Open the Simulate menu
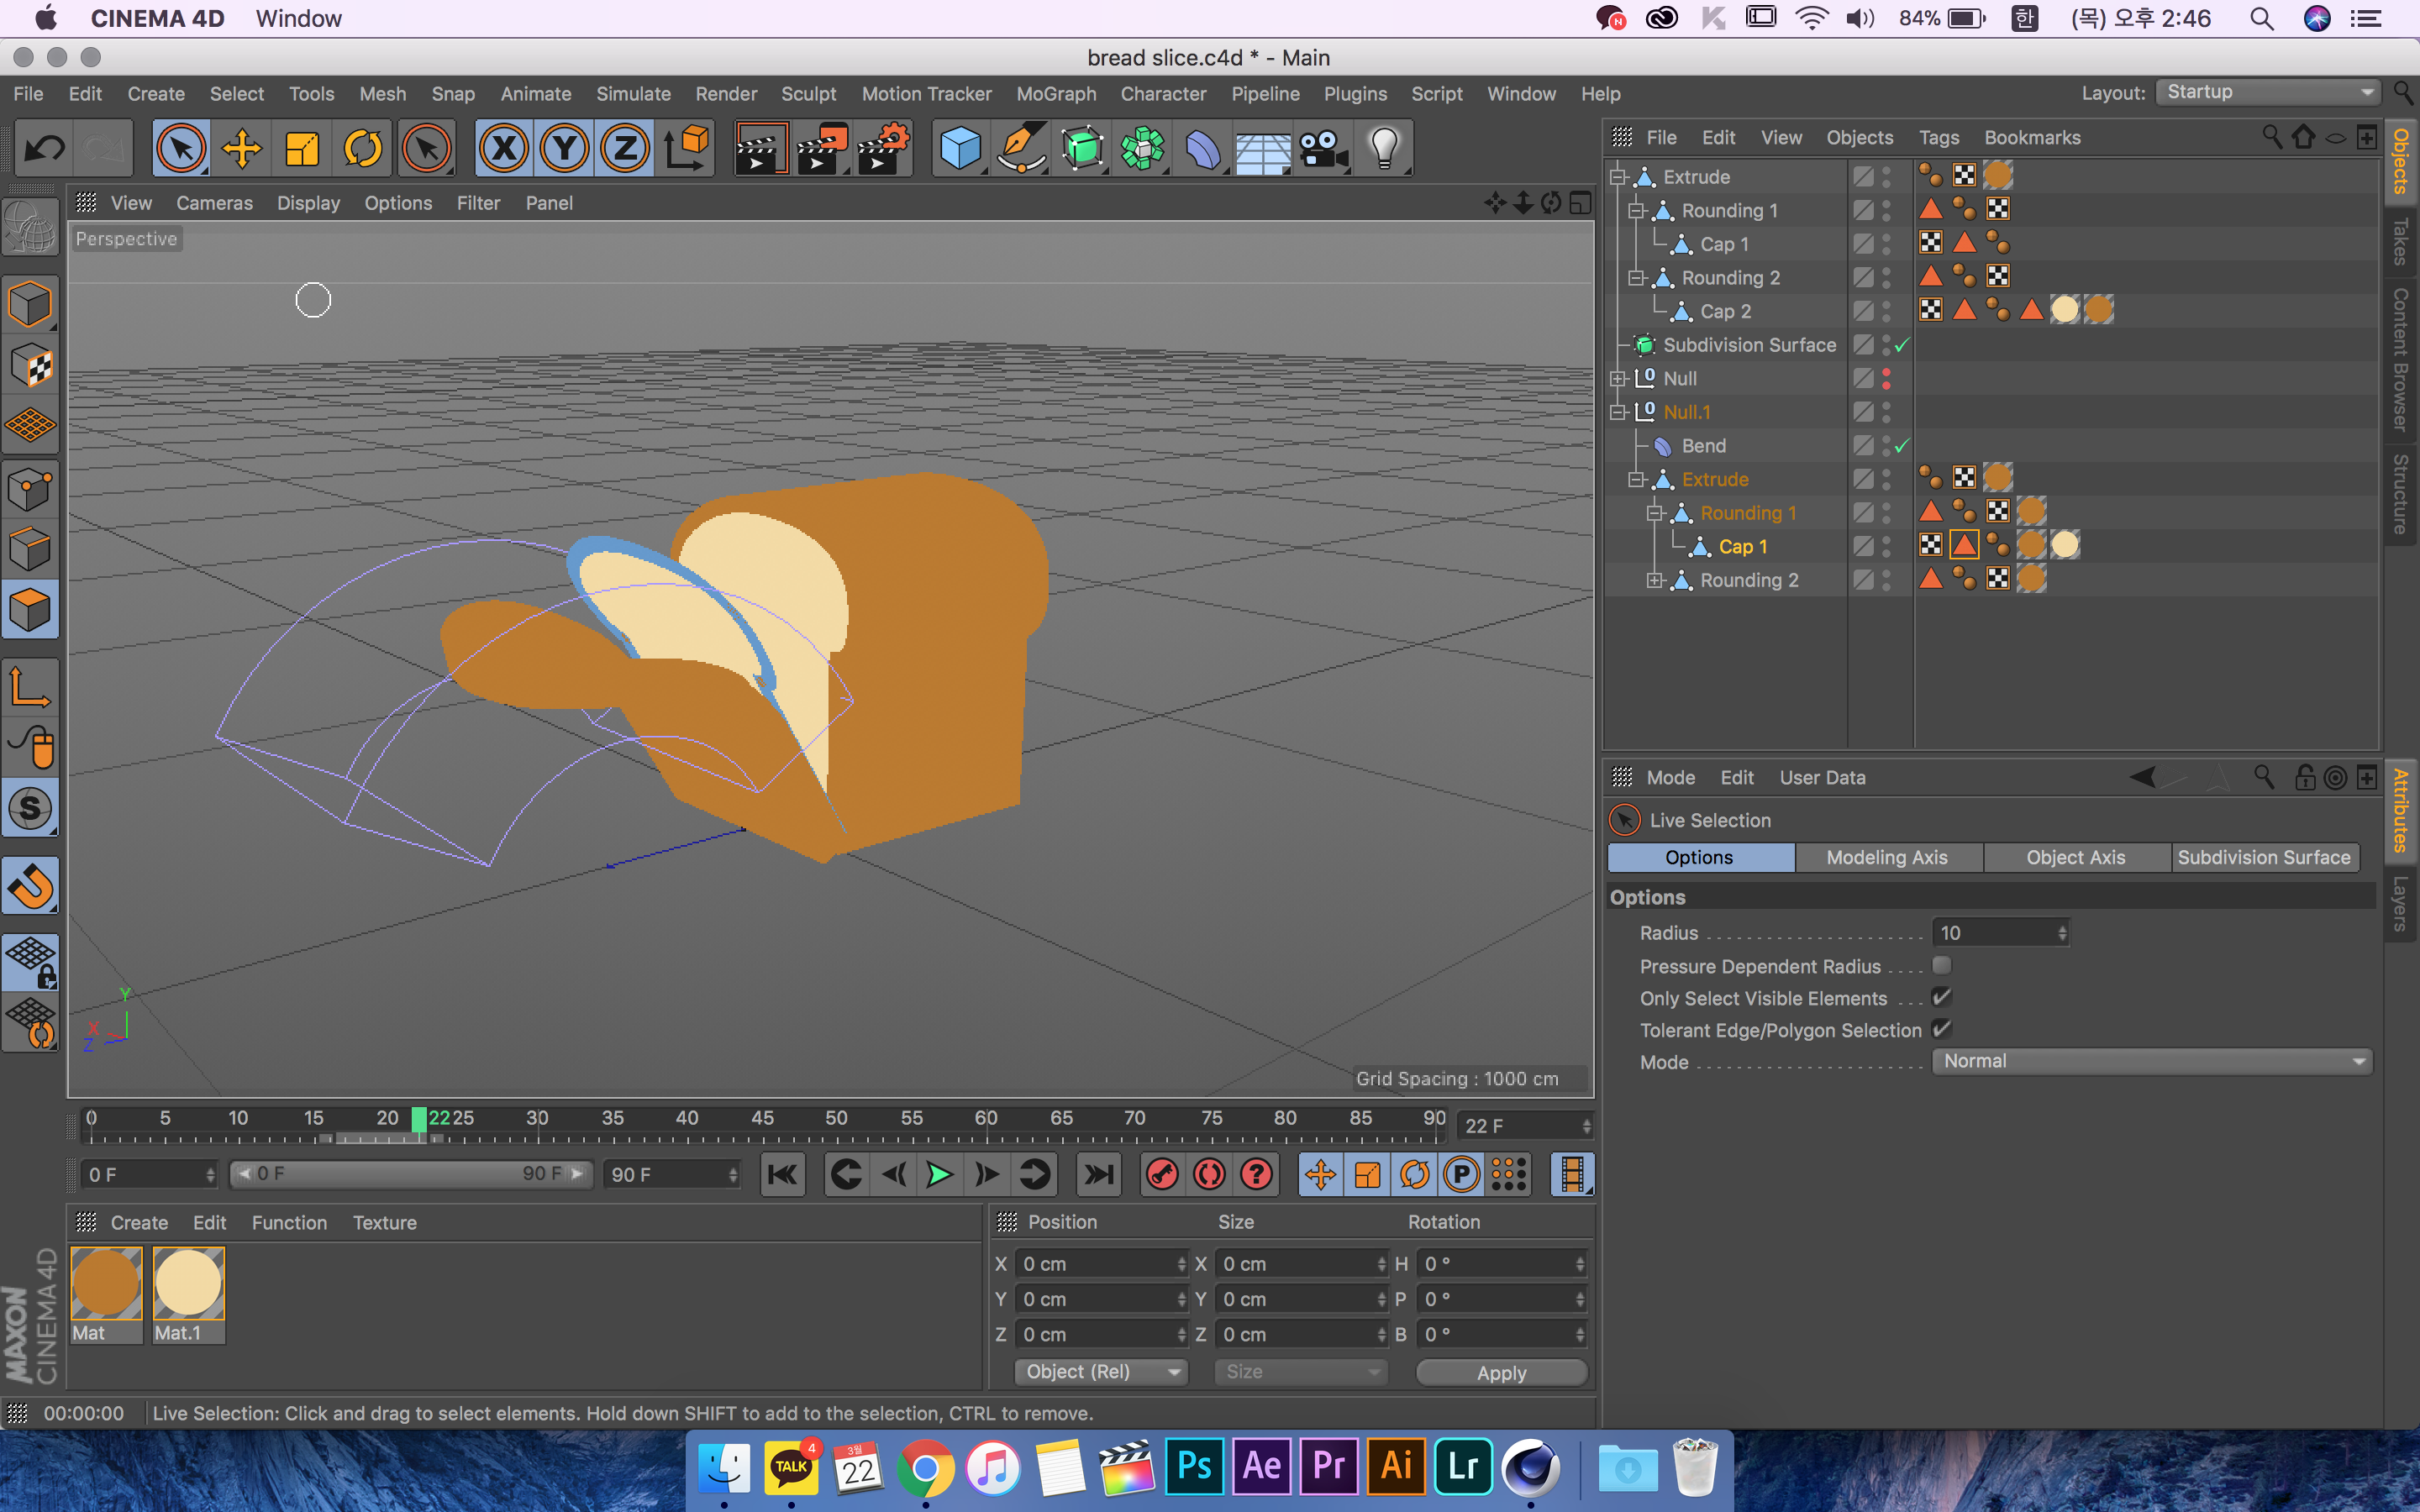 click(633, 94)
